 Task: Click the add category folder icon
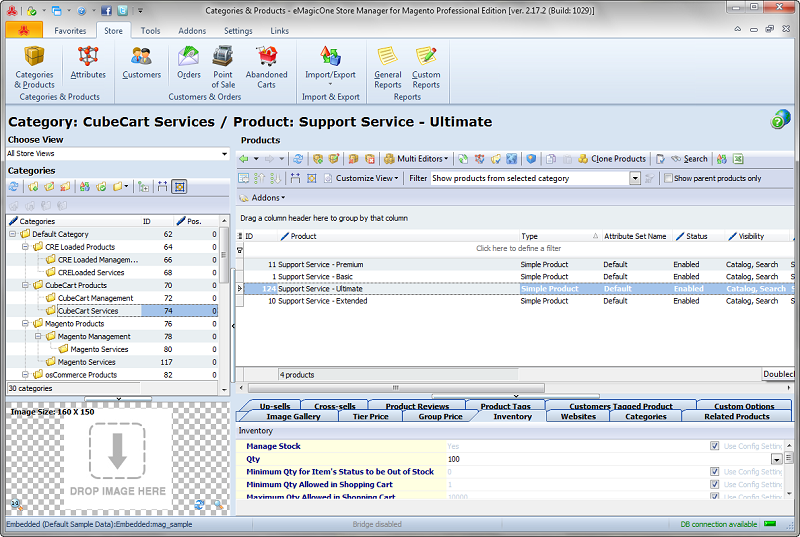coord(33,187)
